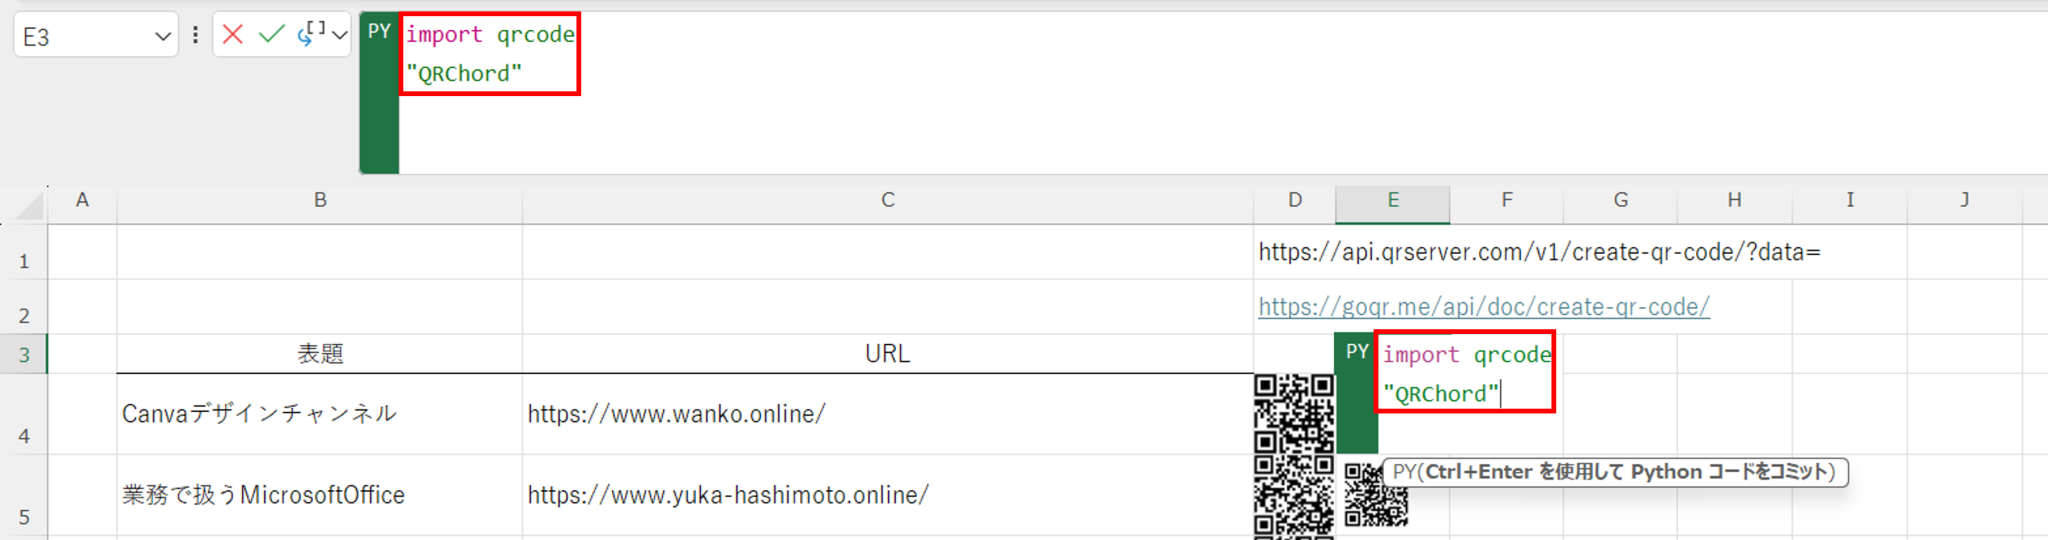Commit the formula with green checkmark
Screen dimensions: 2048x540
(x=271, y=35)
